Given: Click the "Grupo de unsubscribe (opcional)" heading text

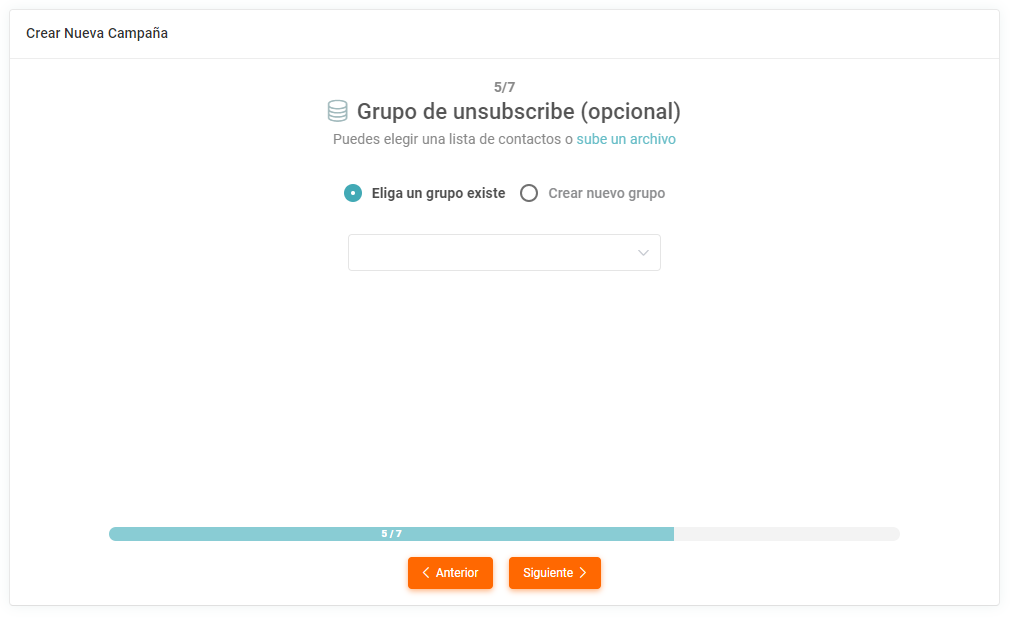Looking at the screenshot, I should click(x=518, y=111).
